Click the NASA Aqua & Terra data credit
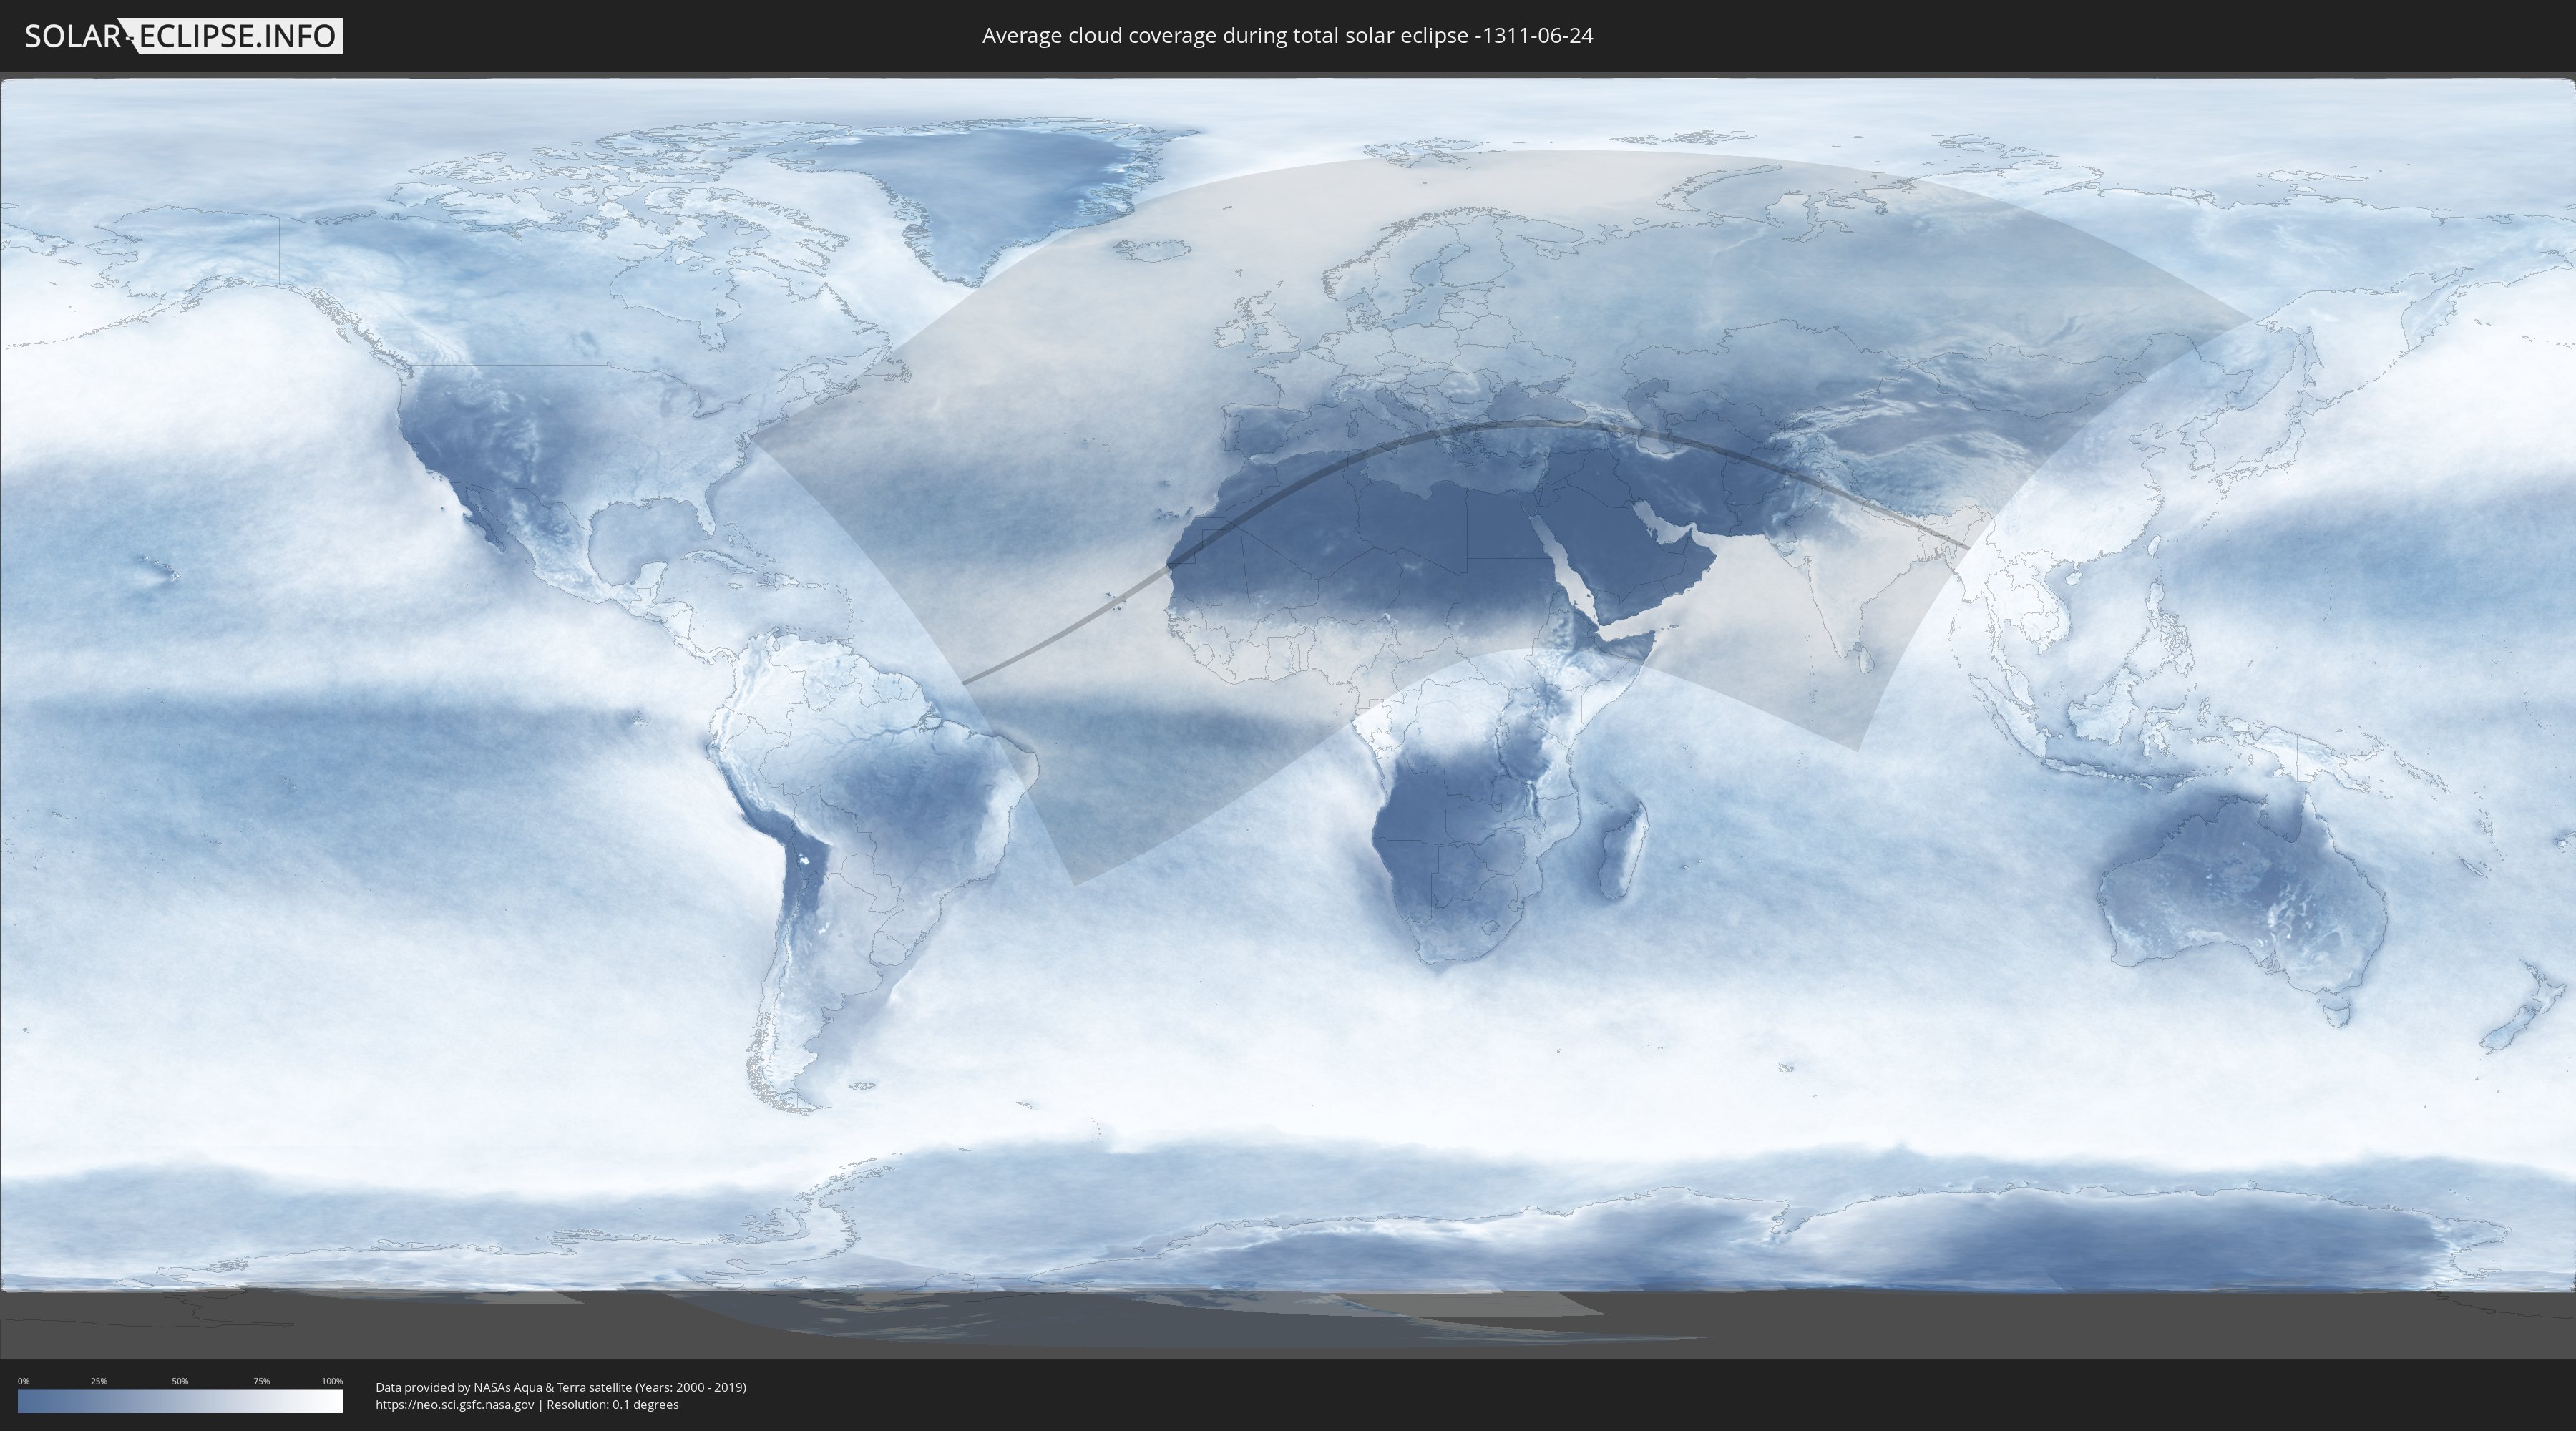2576x1431 pixels. point(560,1387)
